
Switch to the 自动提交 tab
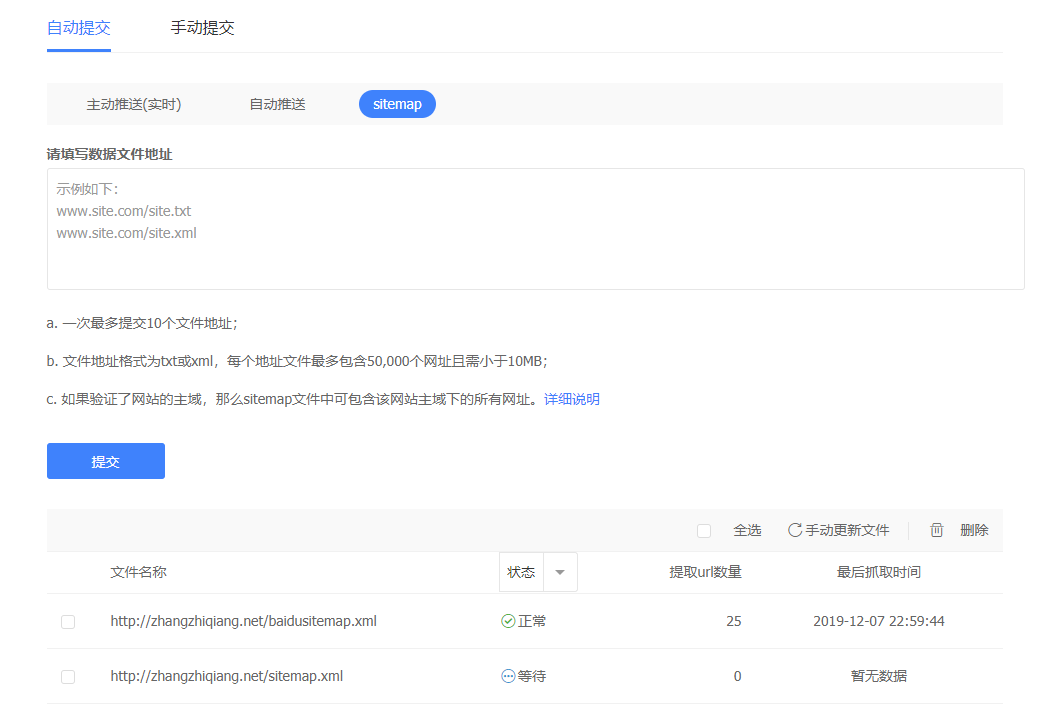(x=79, y=28)
